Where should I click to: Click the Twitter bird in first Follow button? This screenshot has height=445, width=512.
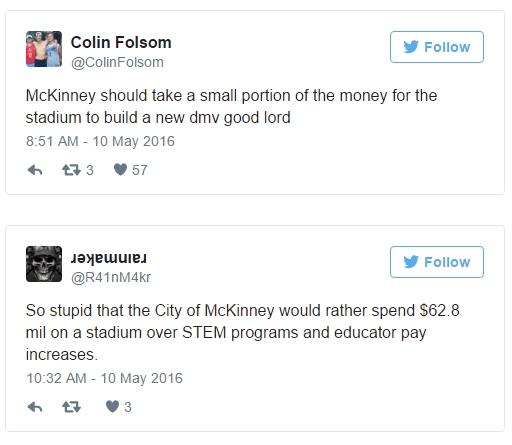(x=411, y=47)
